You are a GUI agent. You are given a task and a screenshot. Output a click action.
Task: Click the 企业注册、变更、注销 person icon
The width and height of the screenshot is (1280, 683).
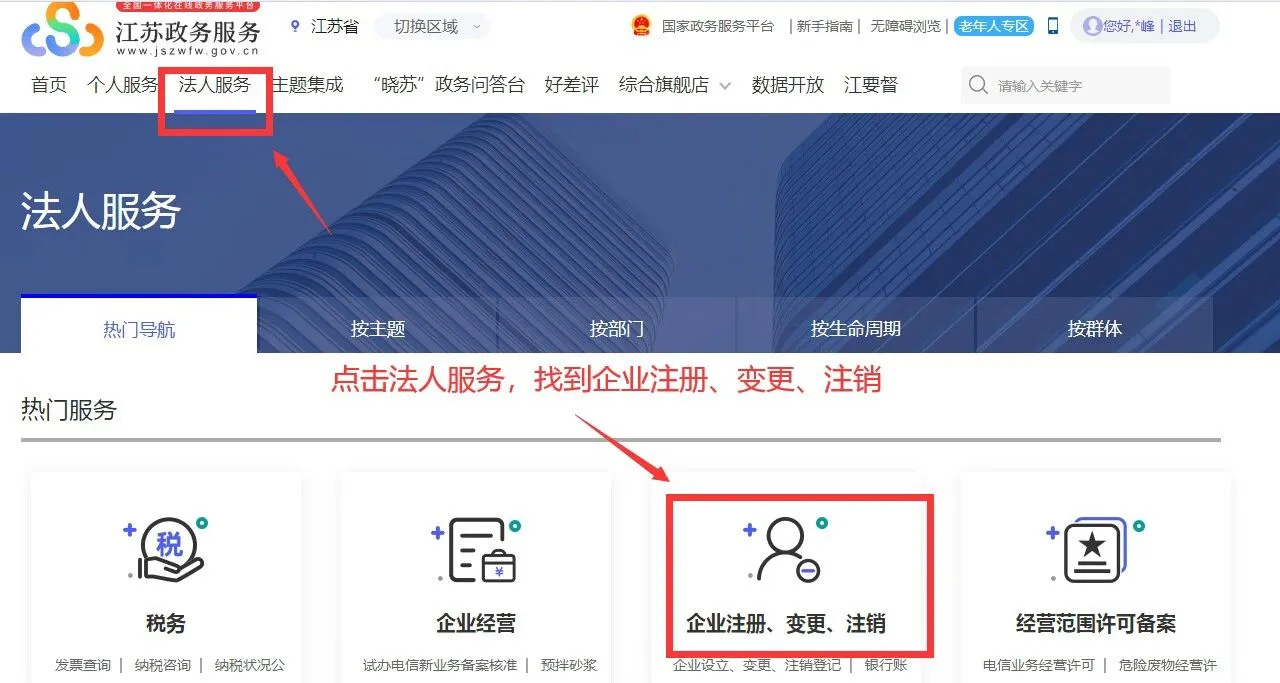pos(785,550)
